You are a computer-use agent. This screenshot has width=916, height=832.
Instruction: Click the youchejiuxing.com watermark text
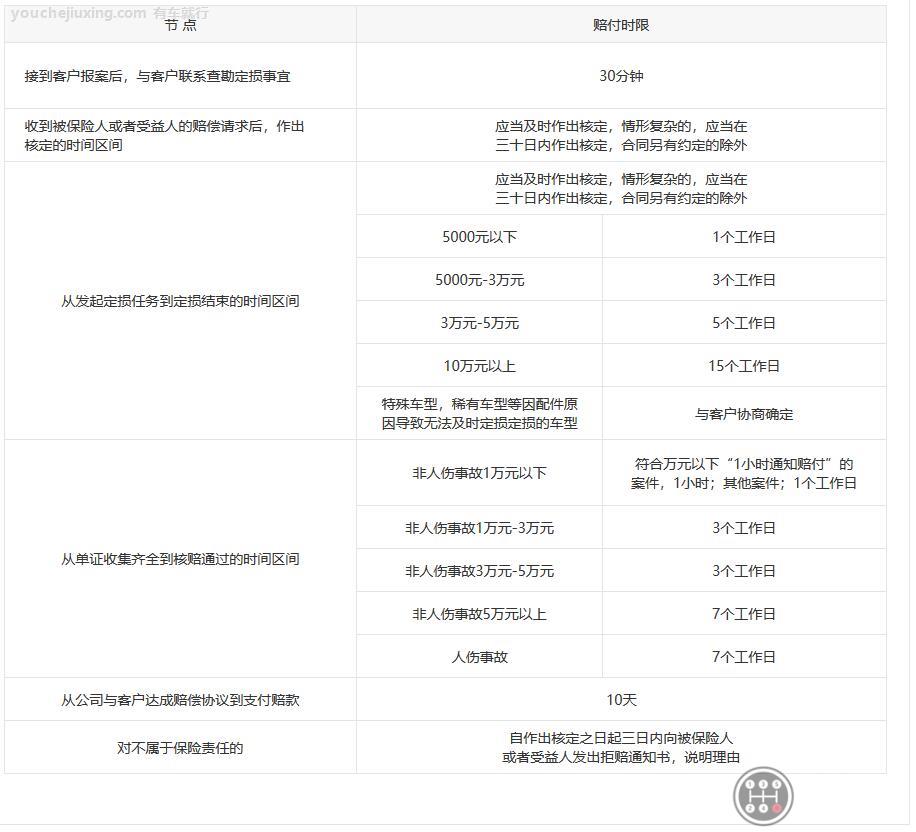click(x=79, y=13)
